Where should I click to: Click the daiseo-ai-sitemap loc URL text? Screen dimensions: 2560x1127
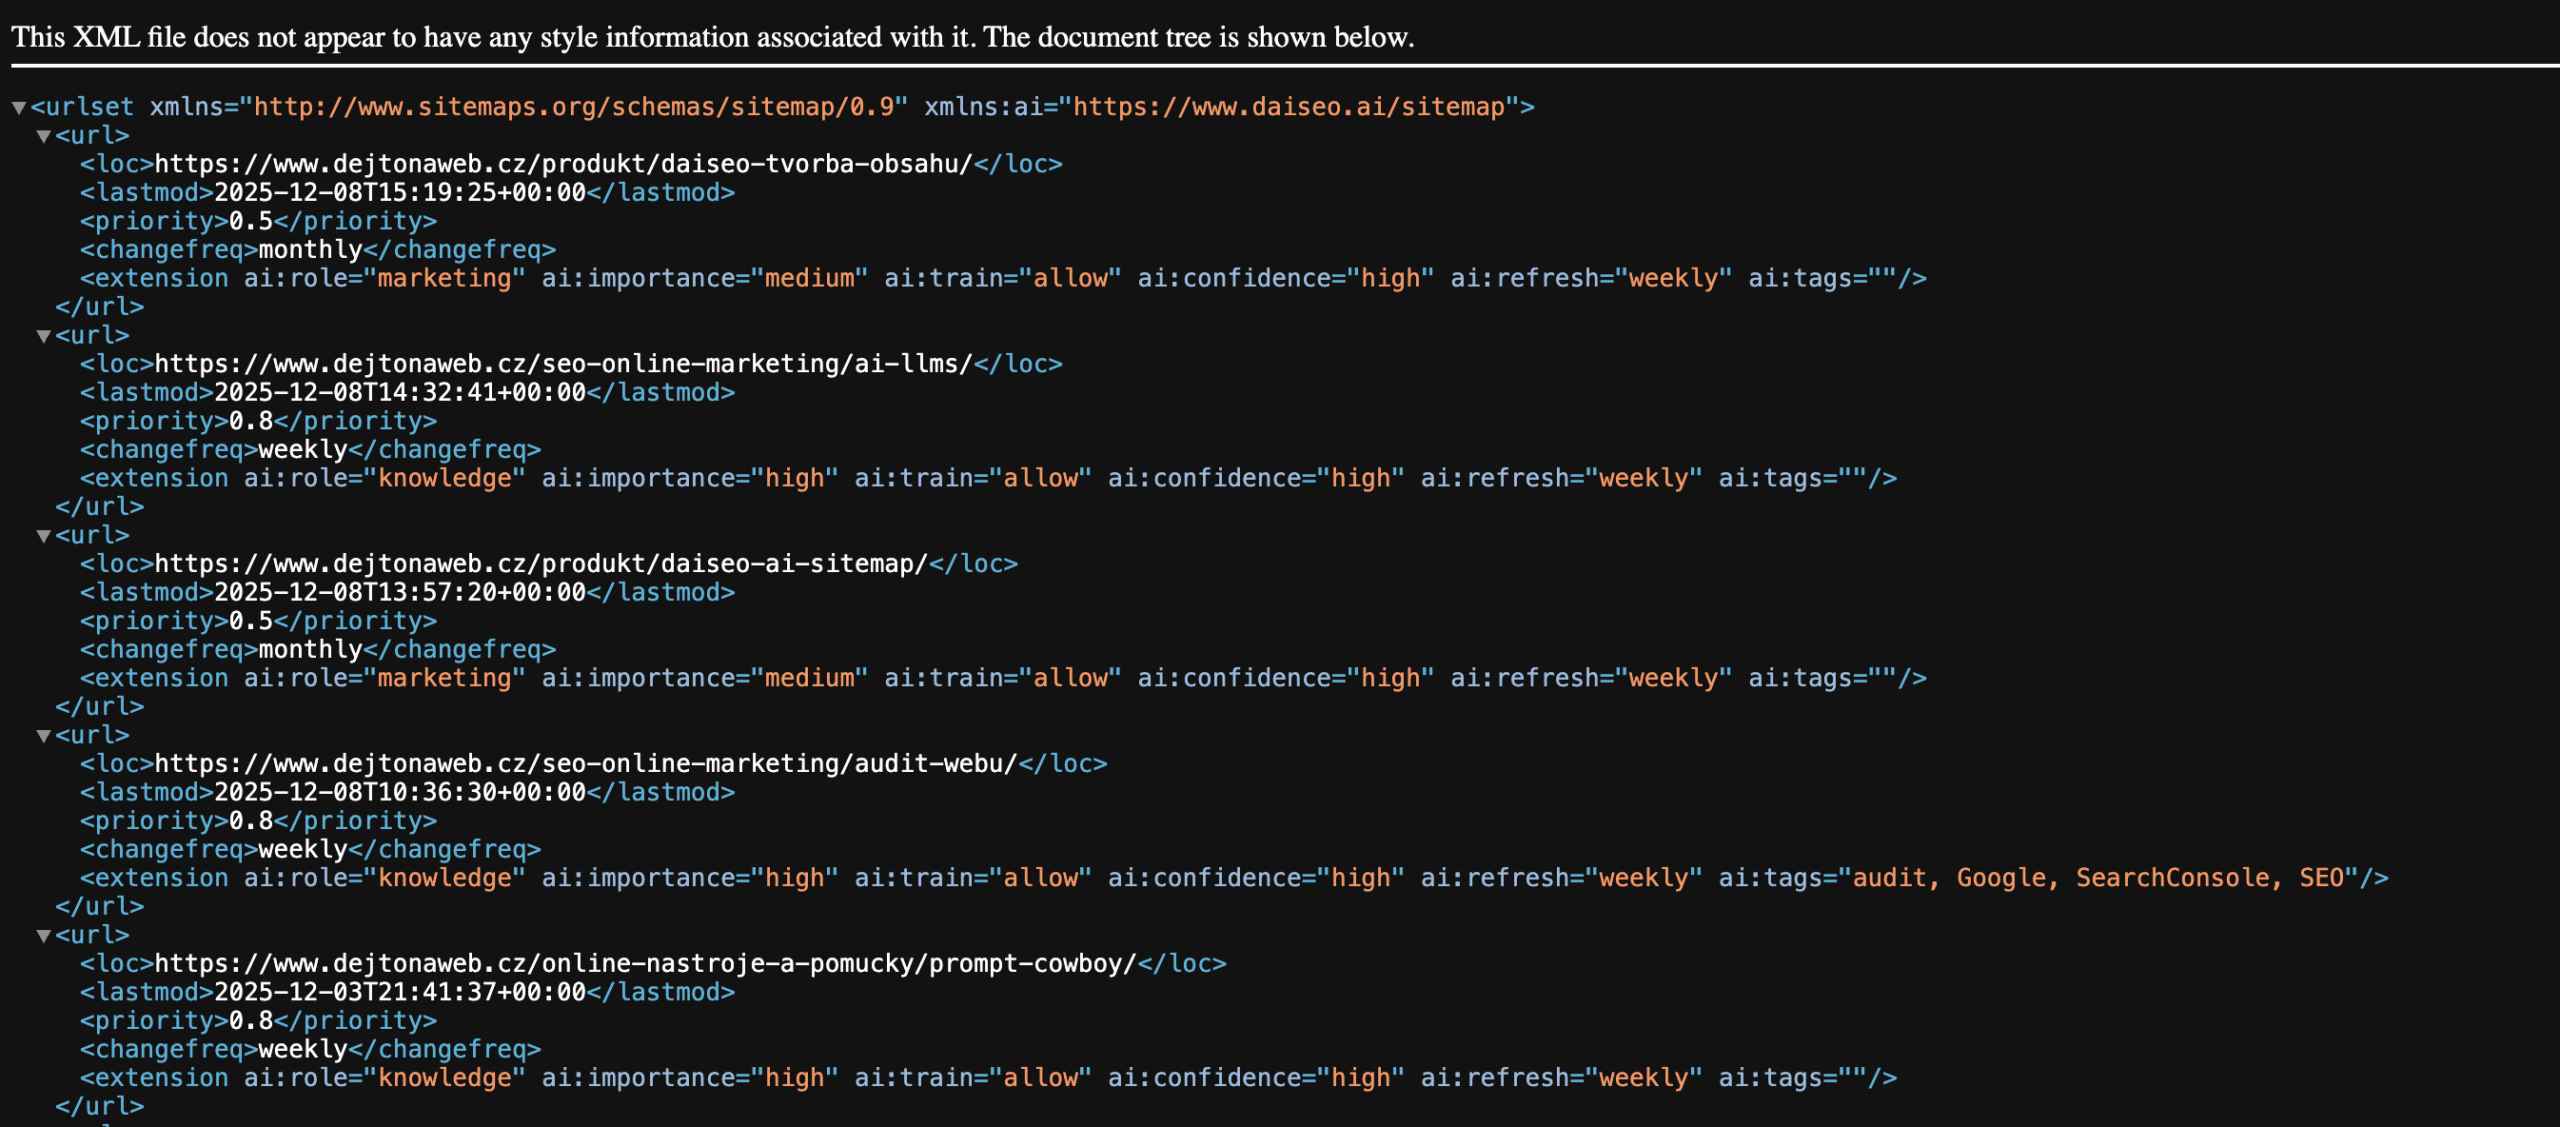pyautogui.click(x=541, y=564)
